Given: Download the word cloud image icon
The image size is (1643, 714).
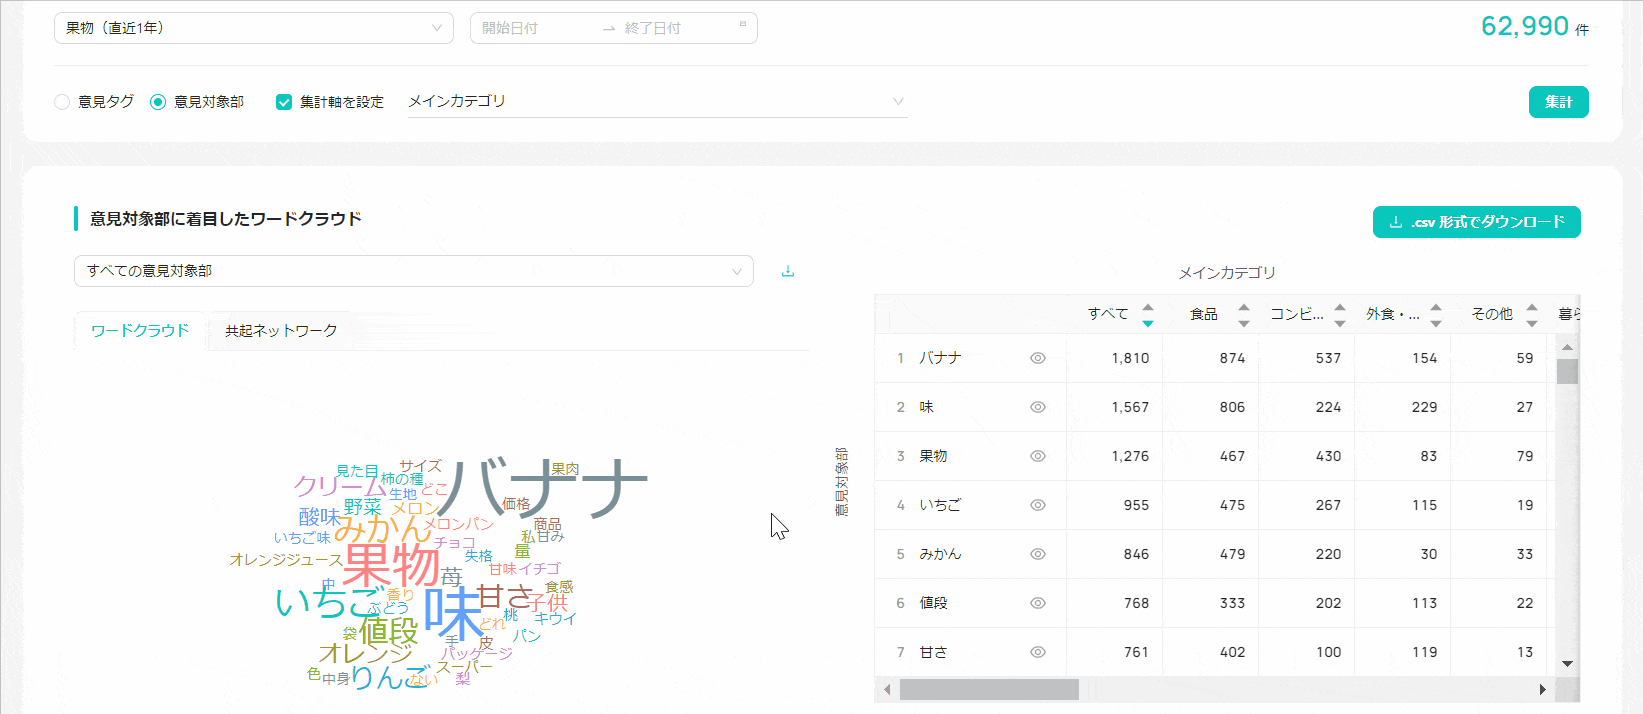Looking at the screenshot, I should tap(788, 271).
